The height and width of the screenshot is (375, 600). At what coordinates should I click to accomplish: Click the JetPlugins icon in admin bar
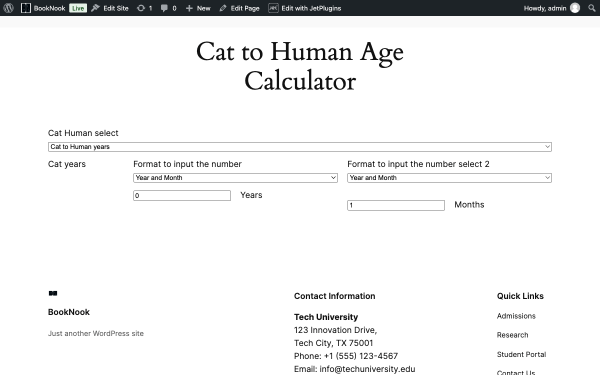click(x=273, y=8)
